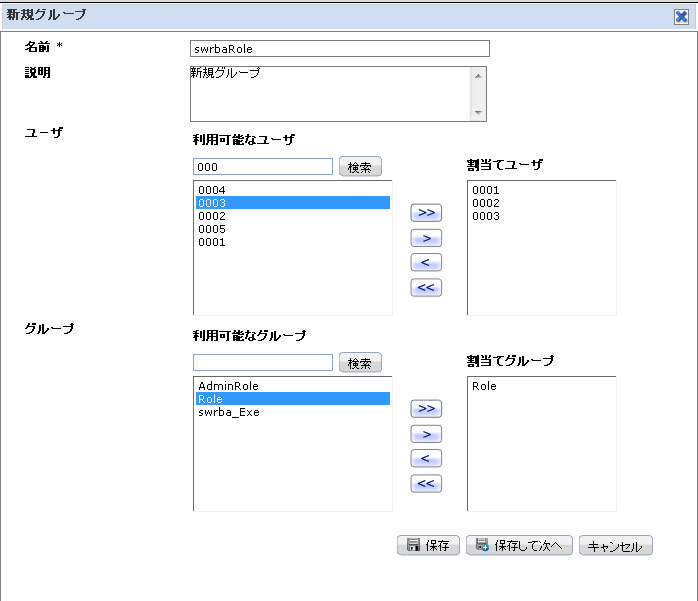This screenshot has width=698, height=601.
Task: Assign selected group with > arrow
Action: (426, 434)
